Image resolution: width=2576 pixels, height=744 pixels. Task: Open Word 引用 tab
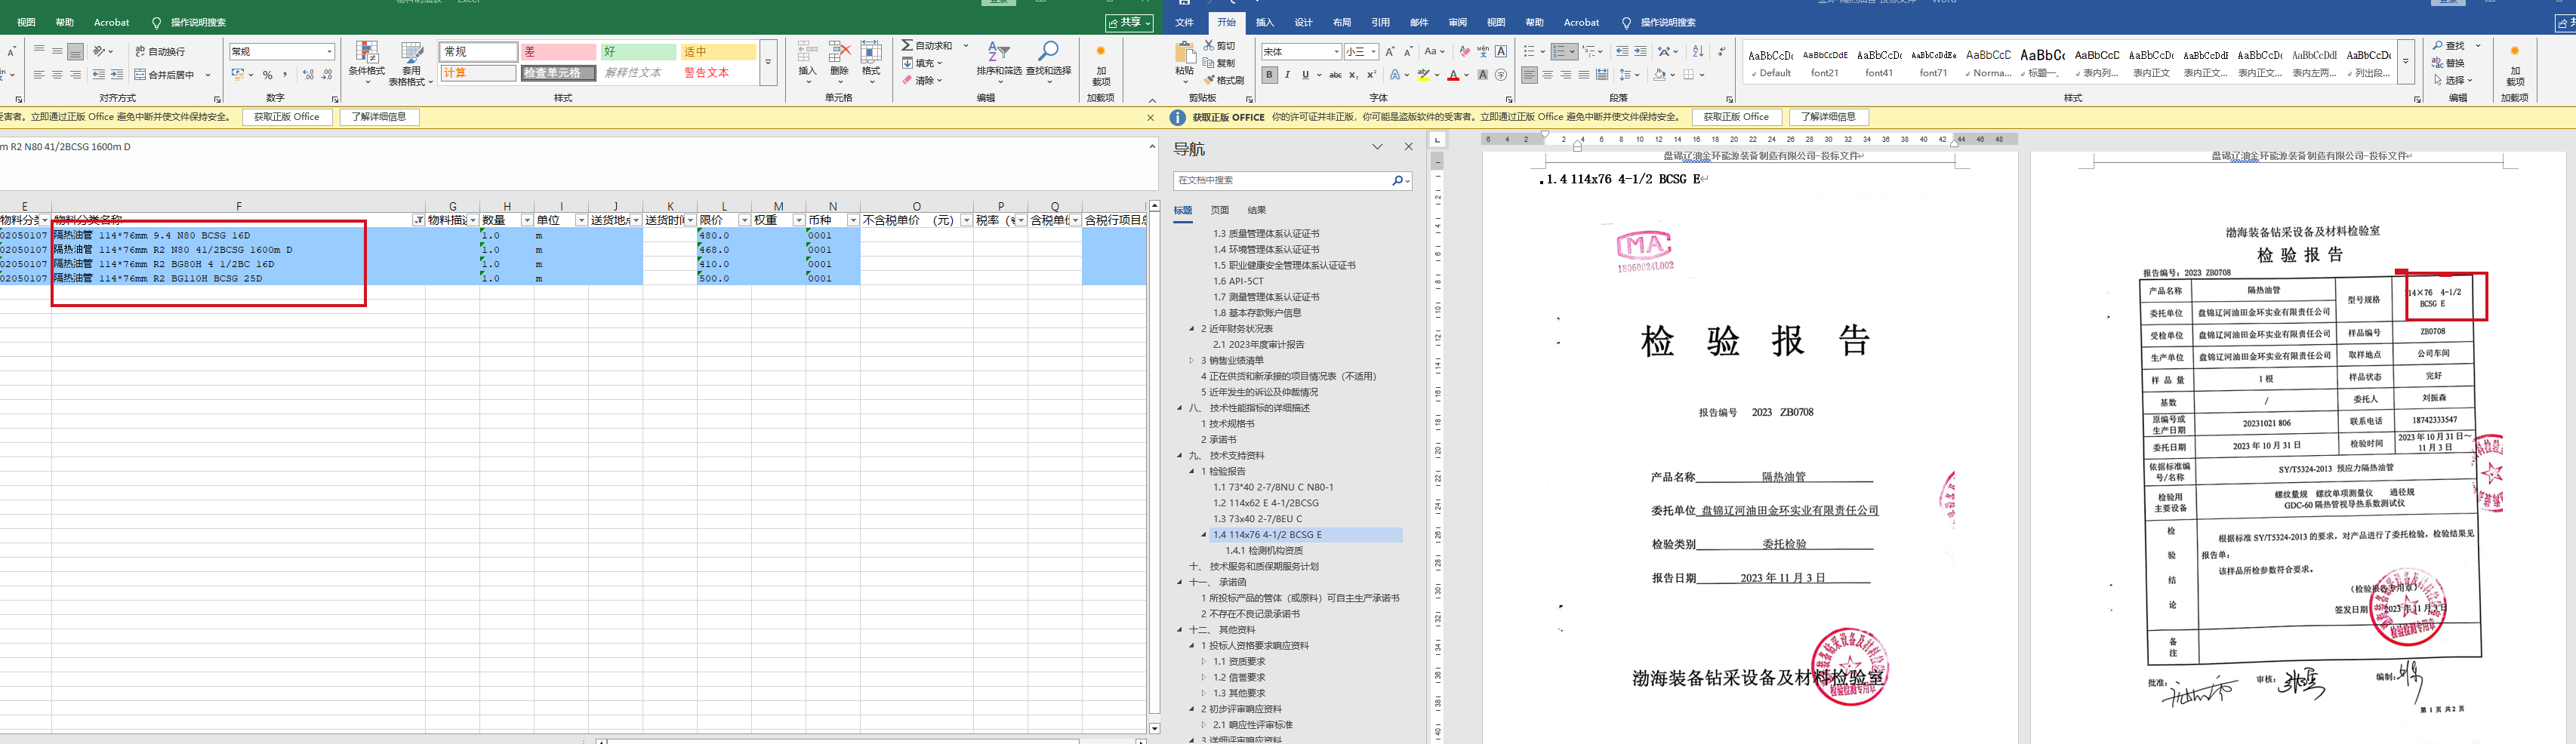[1381, 22]
